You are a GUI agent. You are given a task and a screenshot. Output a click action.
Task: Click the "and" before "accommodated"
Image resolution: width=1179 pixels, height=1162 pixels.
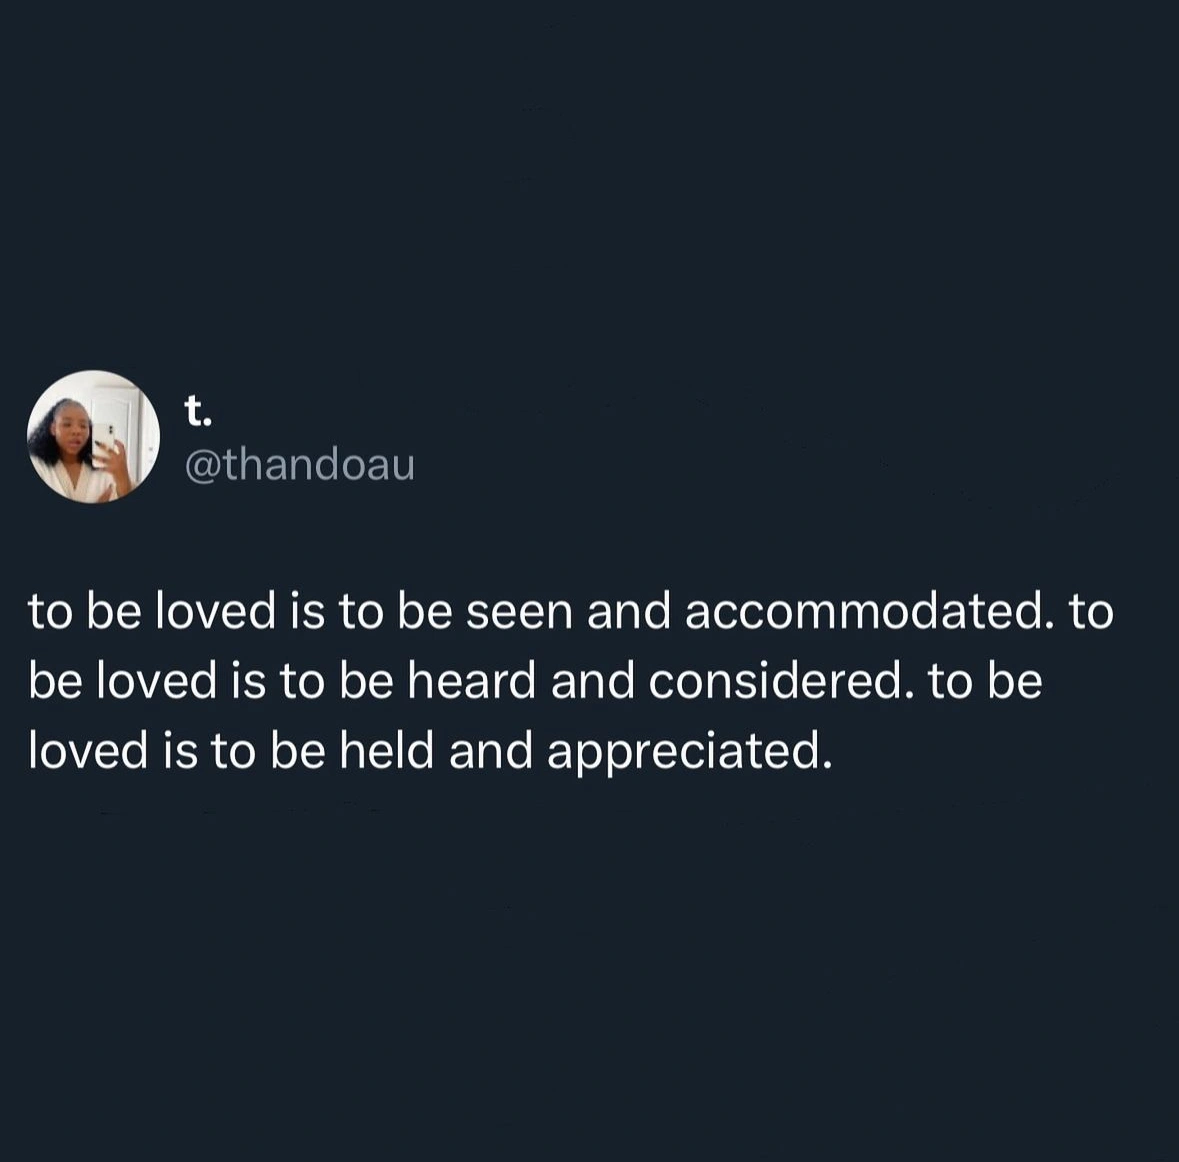coord(628,611)
